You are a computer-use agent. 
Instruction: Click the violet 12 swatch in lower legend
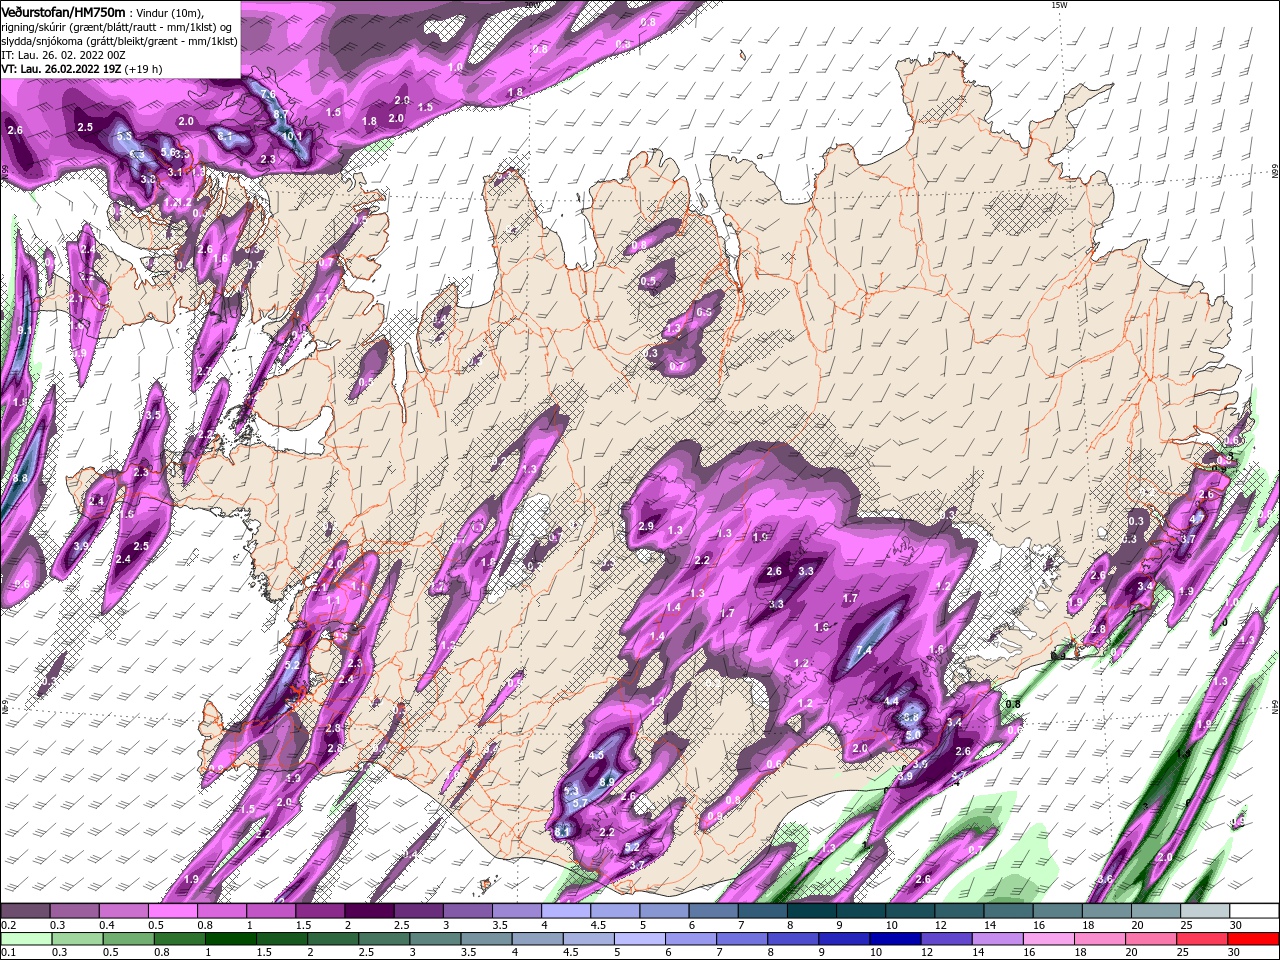tap(947, 939)
